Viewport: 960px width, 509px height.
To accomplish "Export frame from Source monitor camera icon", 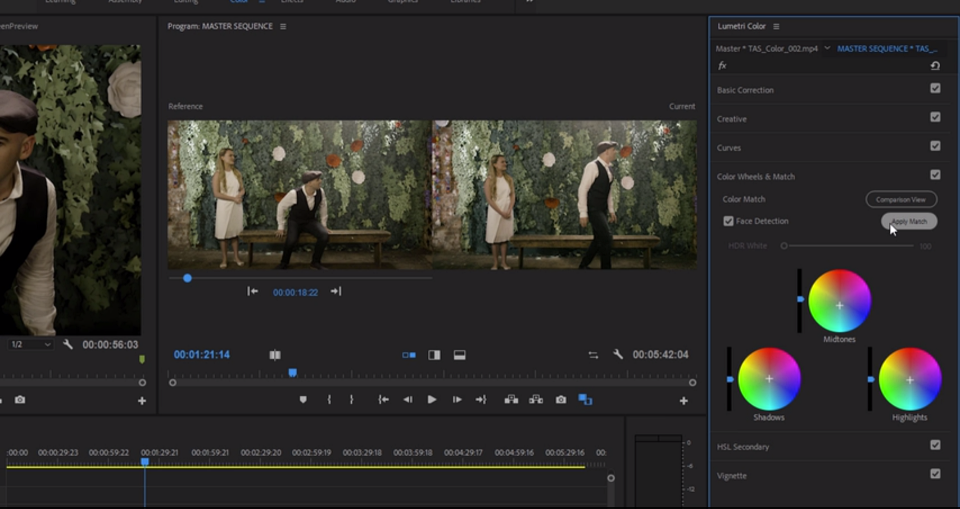I will click(20, 399).
